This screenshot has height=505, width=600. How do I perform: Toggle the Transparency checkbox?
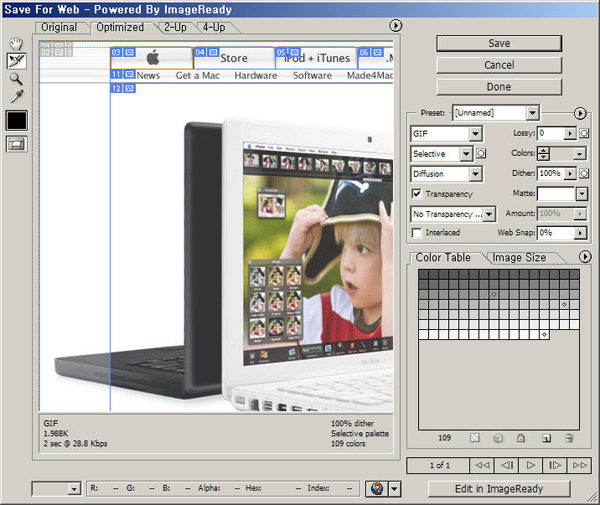tap(416, 194)
